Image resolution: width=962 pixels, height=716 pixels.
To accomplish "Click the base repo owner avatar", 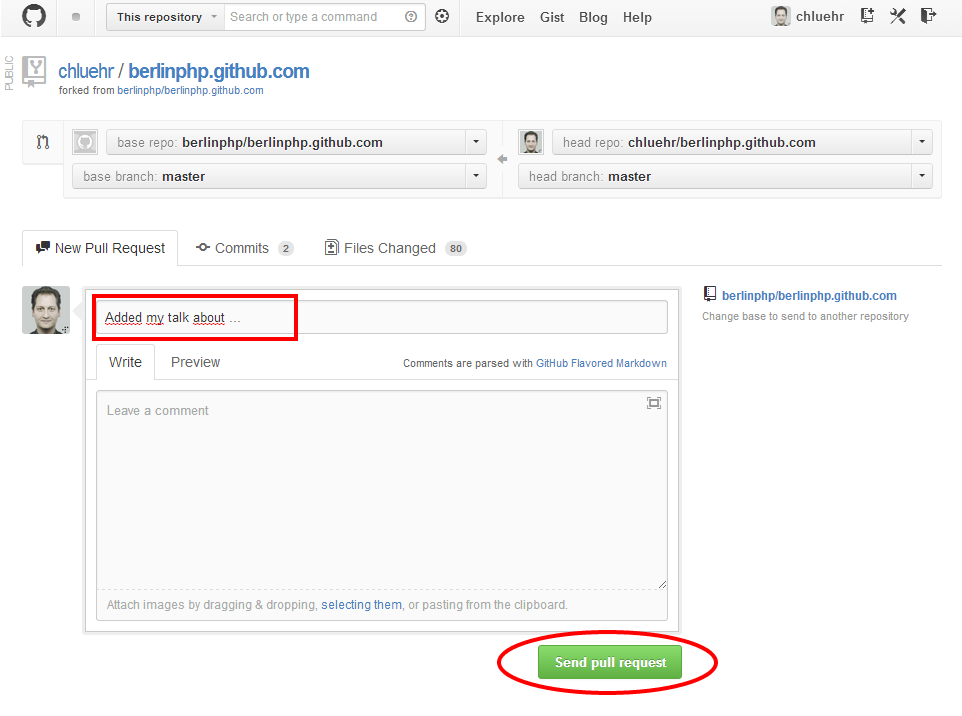I will click(x=85, y=142).
